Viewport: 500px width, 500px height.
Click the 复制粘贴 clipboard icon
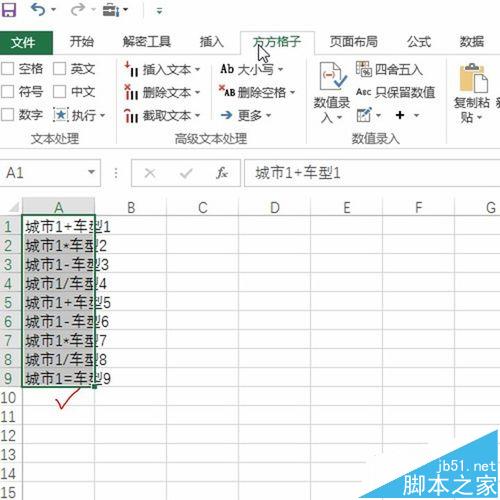point(473,78)
